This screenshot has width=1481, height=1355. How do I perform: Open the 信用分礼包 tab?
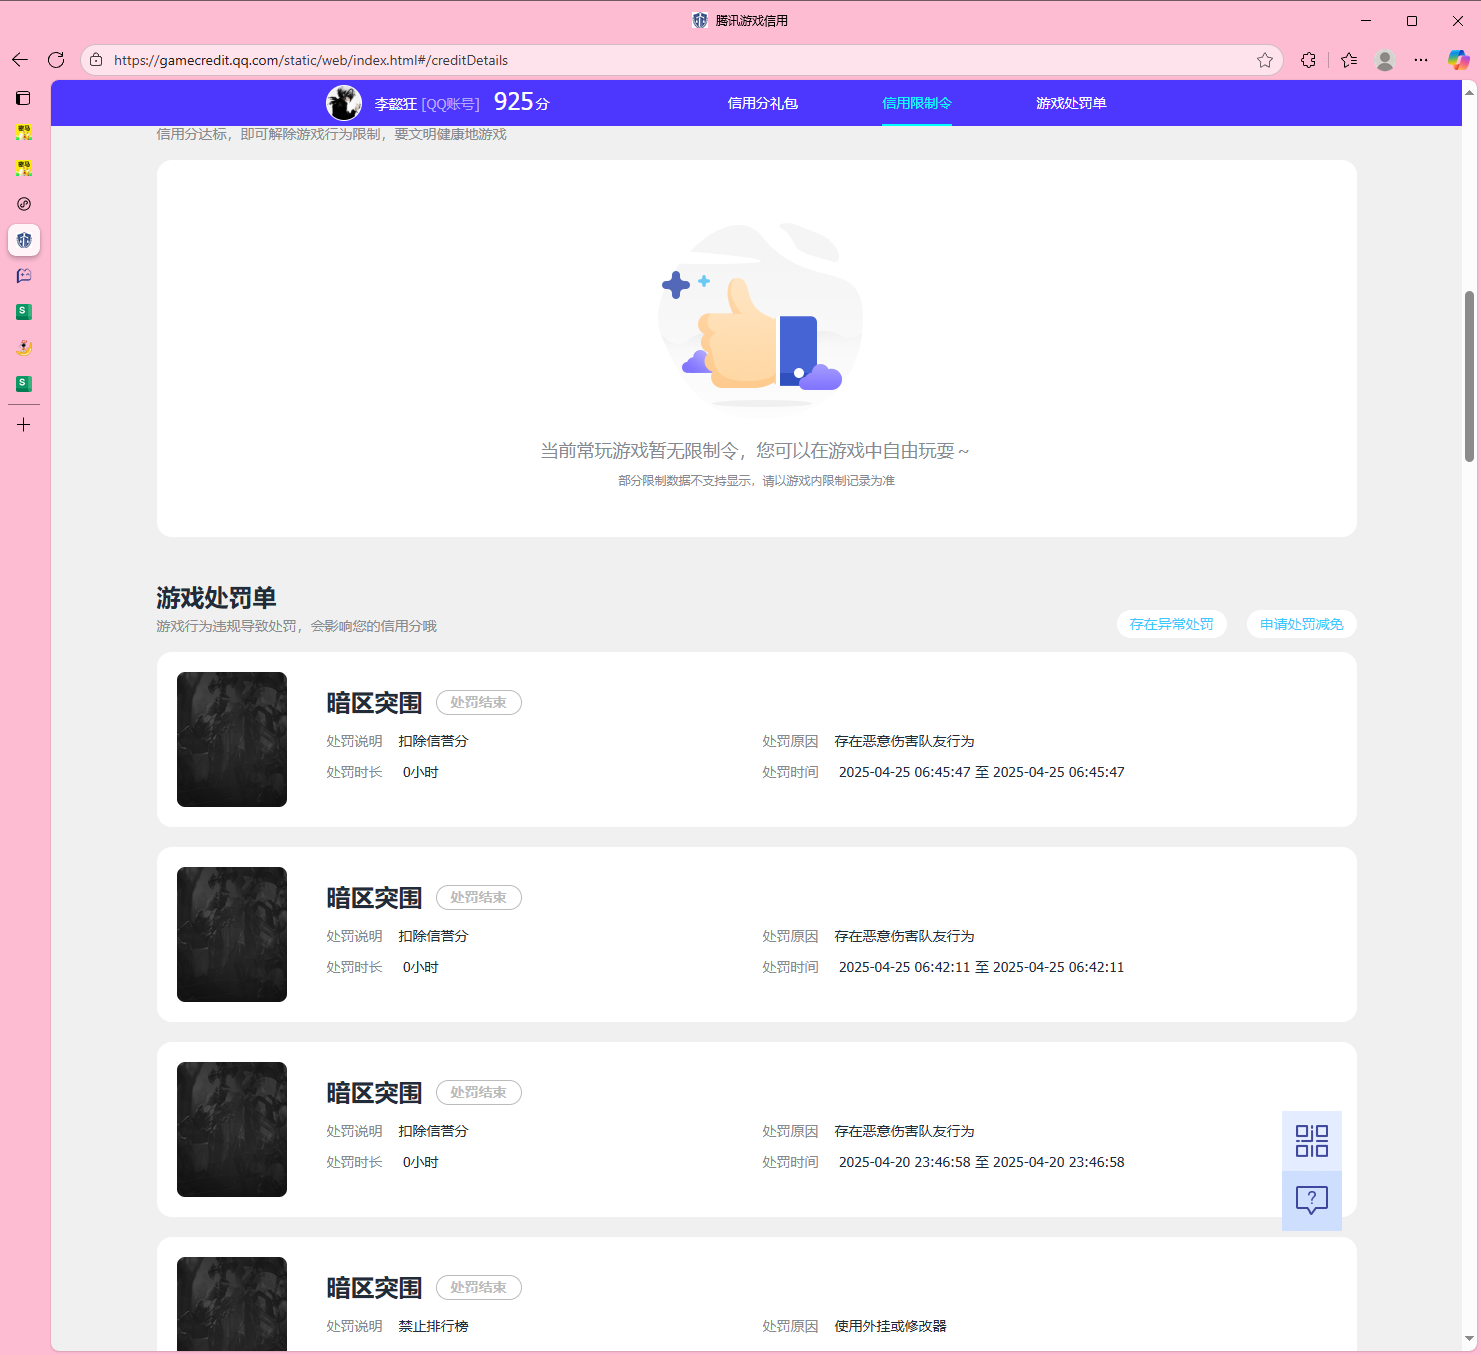point(763,103)
